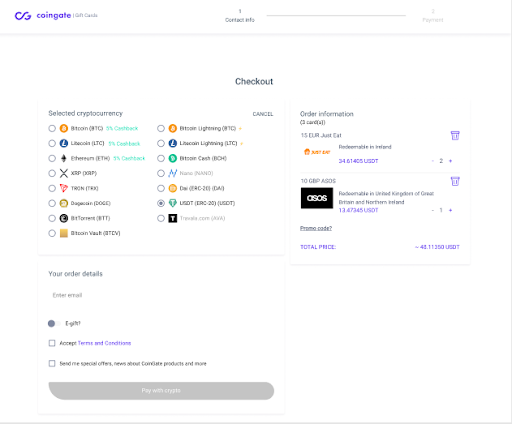Remove the 10 GBP ASOS card via trash icon
The height and width of the screenshot is (424, 512).
[455, 181]
